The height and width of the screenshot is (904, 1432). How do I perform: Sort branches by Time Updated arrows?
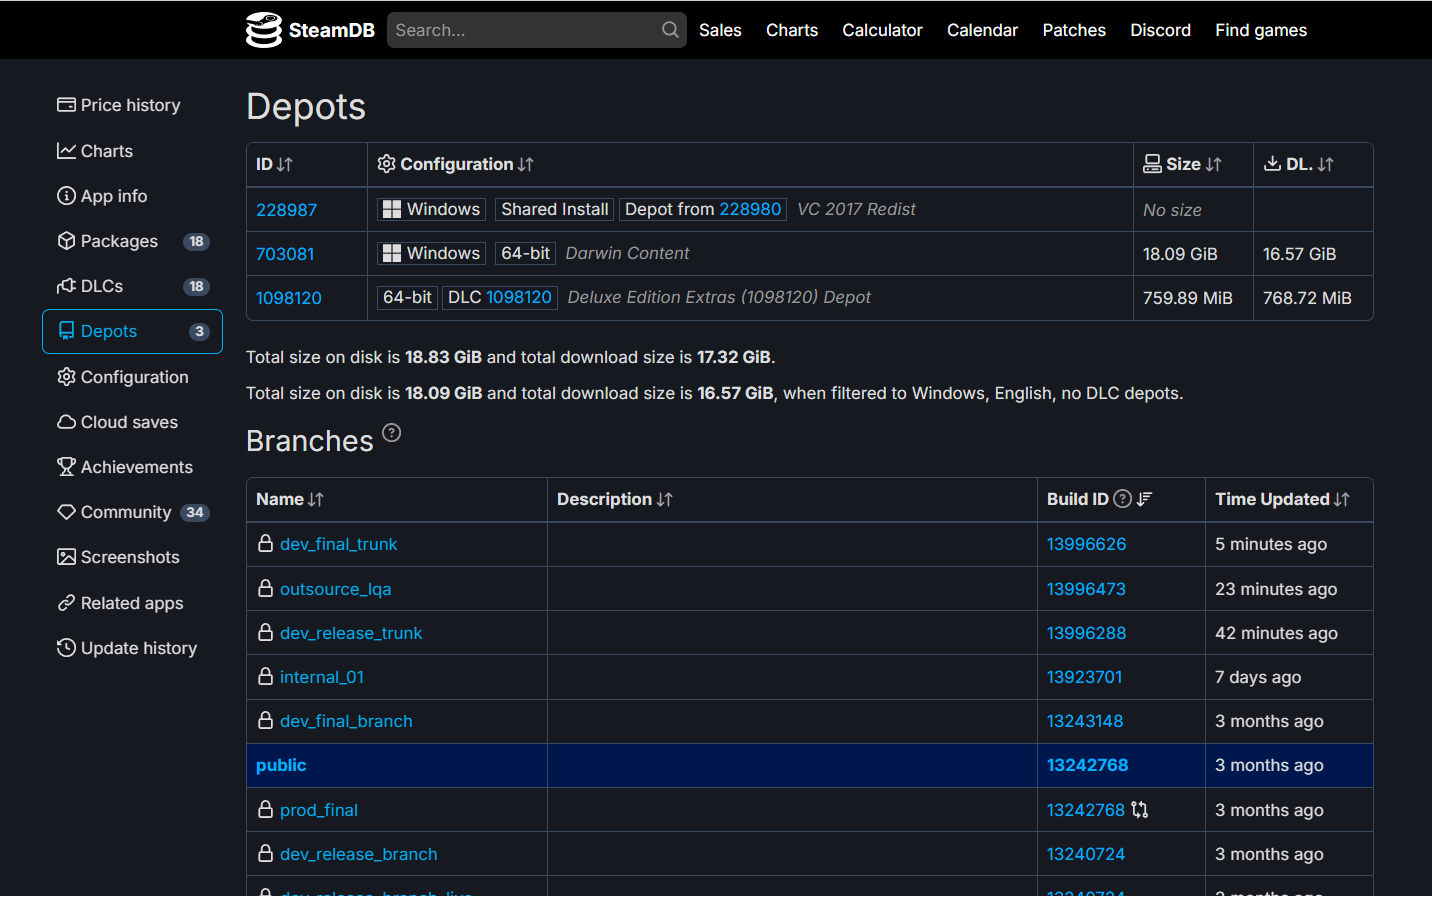point(1342,499)
